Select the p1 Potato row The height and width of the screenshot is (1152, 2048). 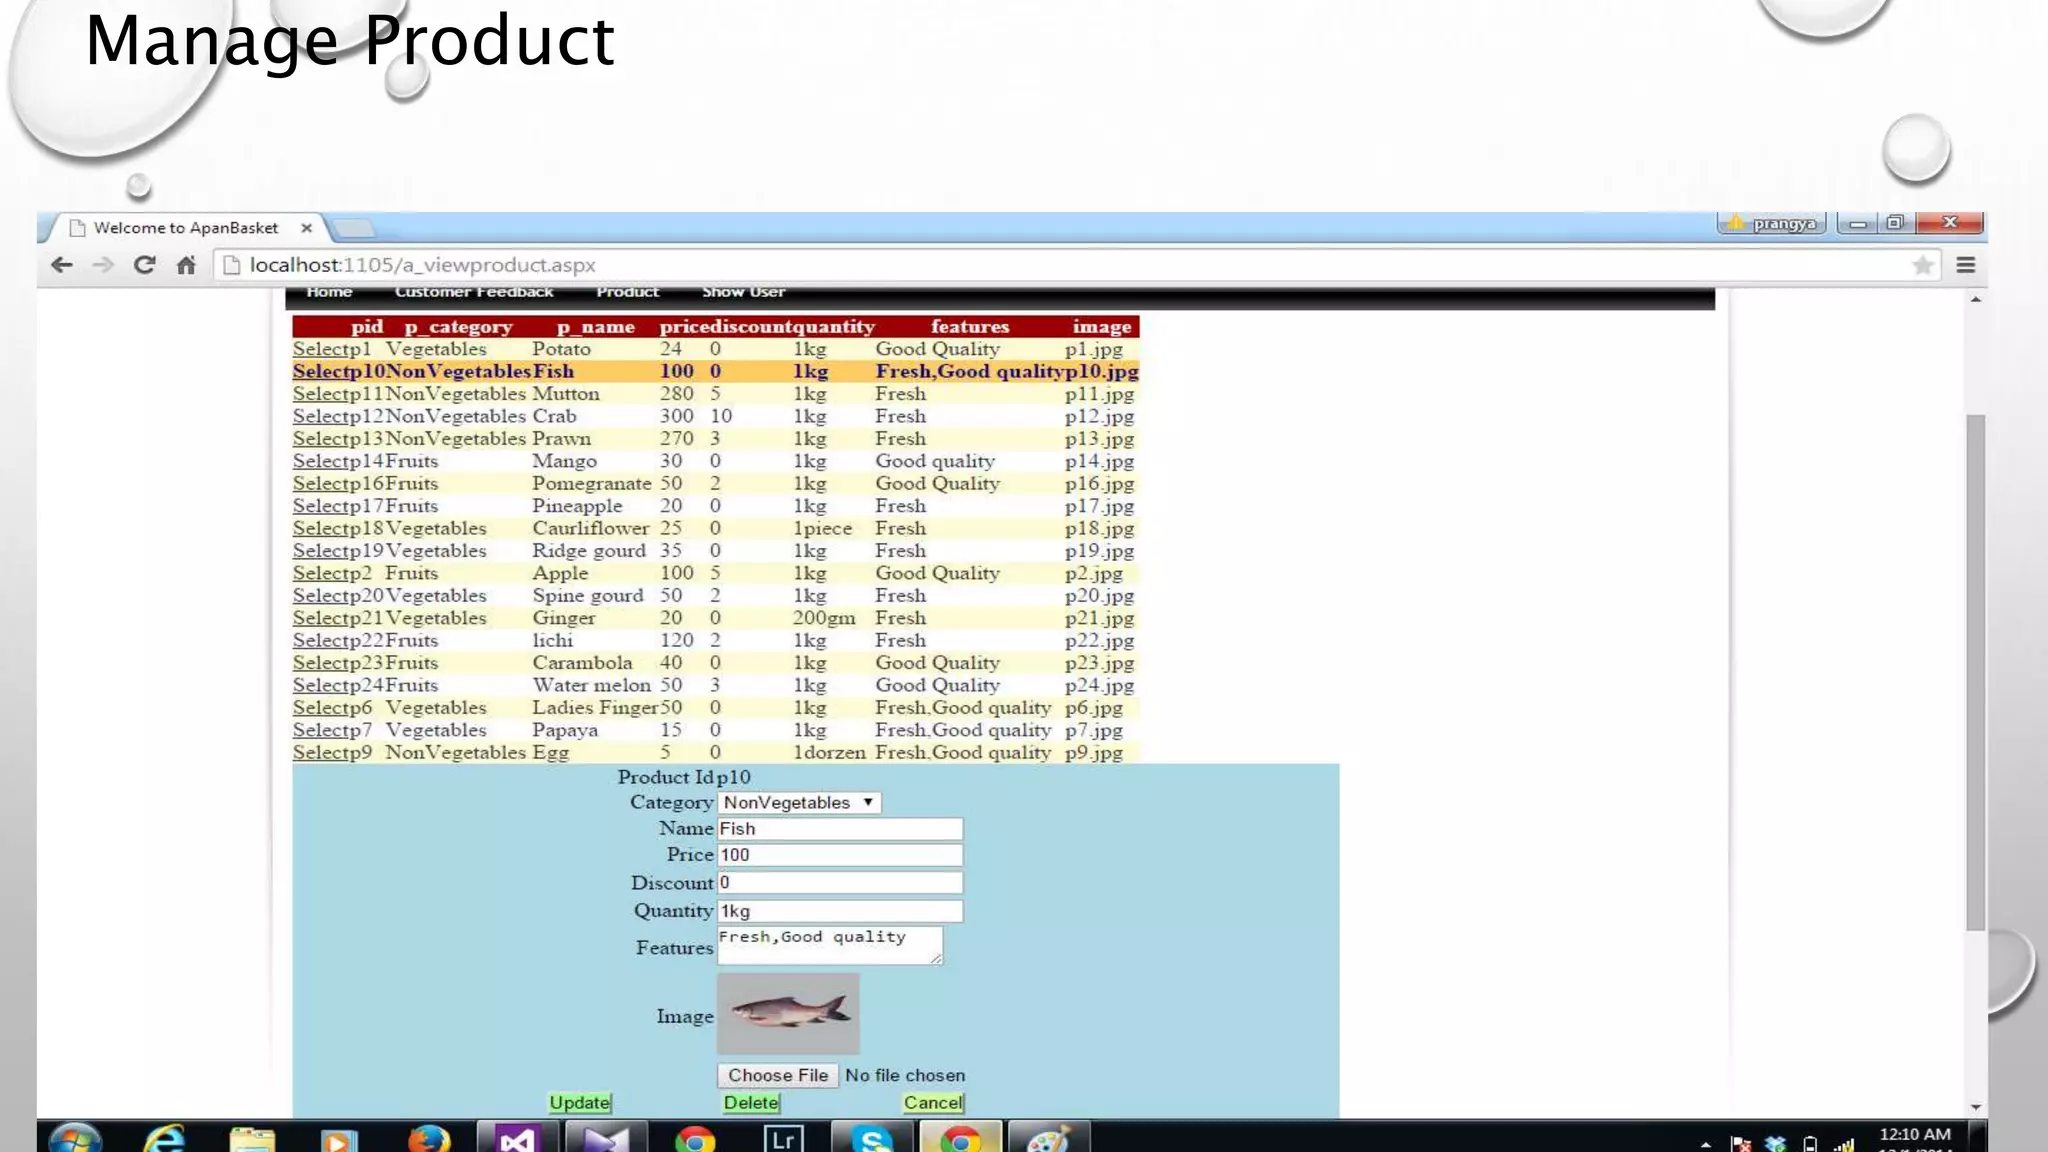coord(319,349)
